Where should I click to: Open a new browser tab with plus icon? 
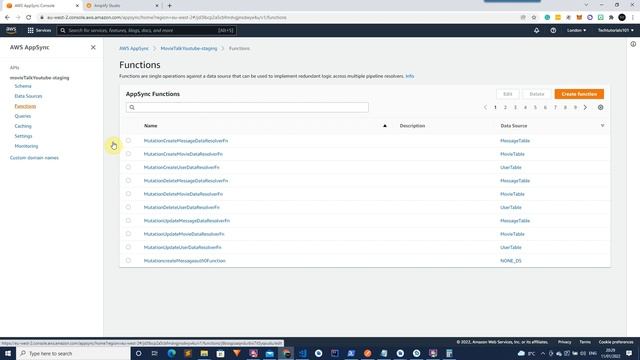pos(169,6)
